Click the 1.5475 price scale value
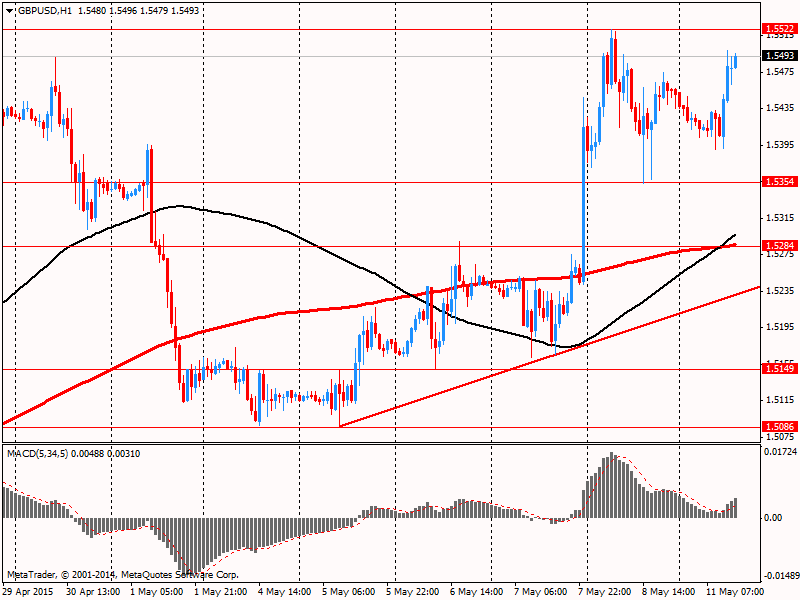This screenshot has width=800, height=600. [780, 72]
